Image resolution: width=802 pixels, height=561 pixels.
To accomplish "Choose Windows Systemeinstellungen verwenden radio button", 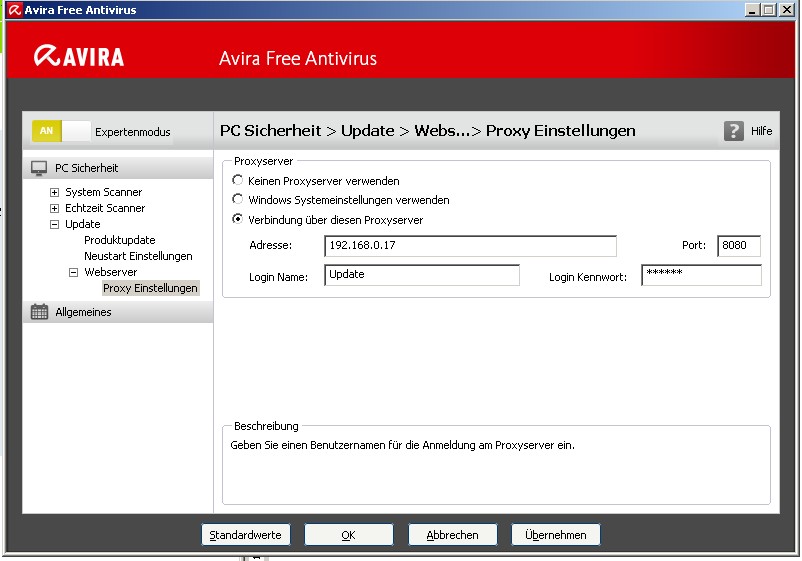I will (237, 200).
